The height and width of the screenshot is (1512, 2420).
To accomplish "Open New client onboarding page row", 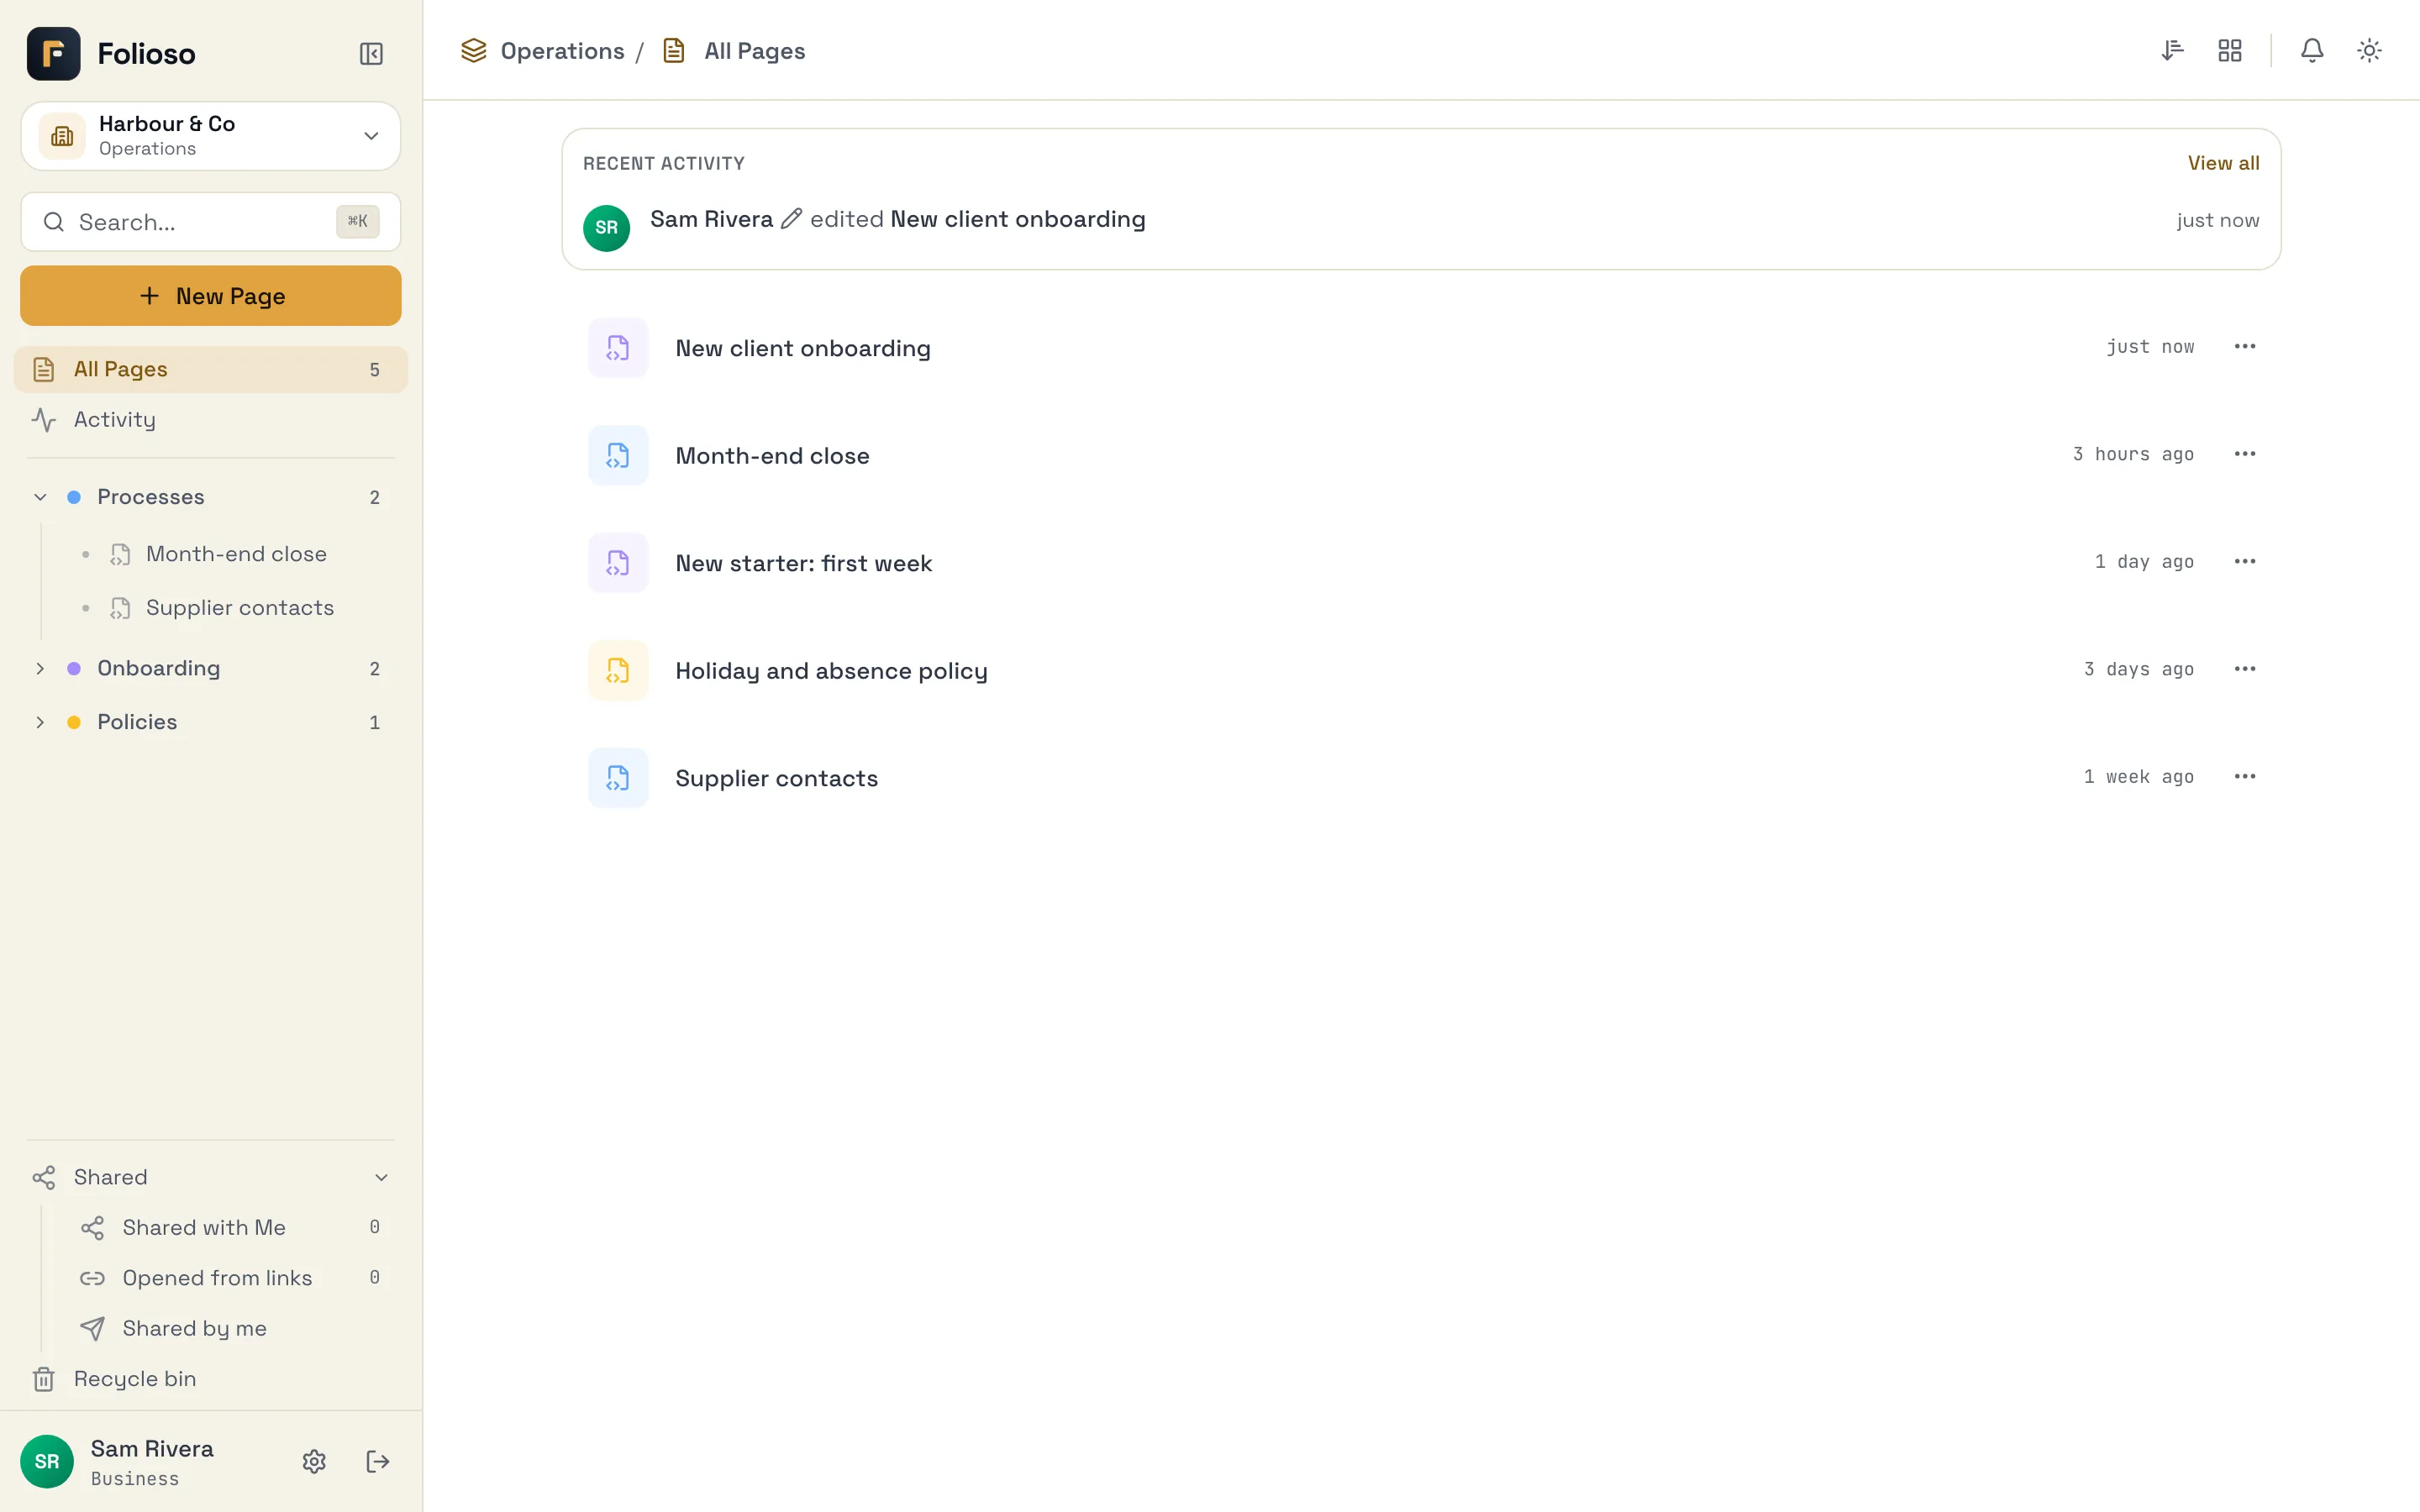I will [1421, 348].
